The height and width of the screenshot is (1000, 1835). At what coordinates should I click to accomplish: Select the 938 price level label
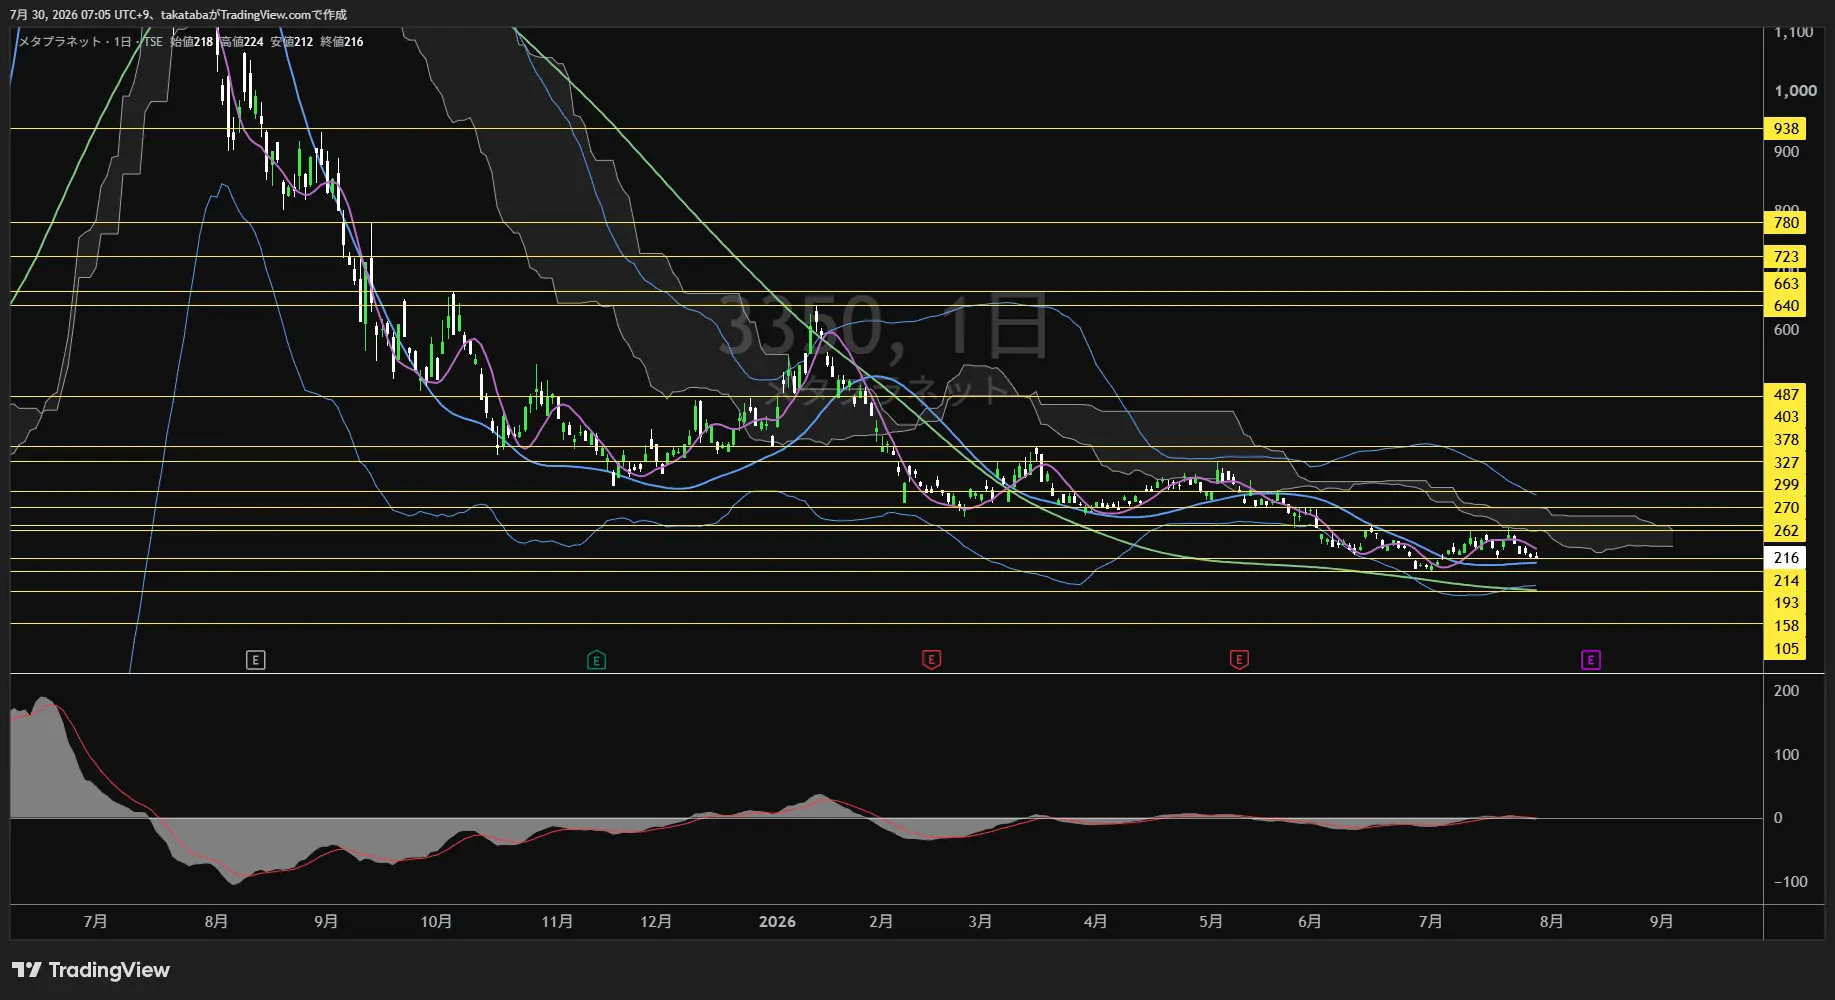coord(1785,129)
